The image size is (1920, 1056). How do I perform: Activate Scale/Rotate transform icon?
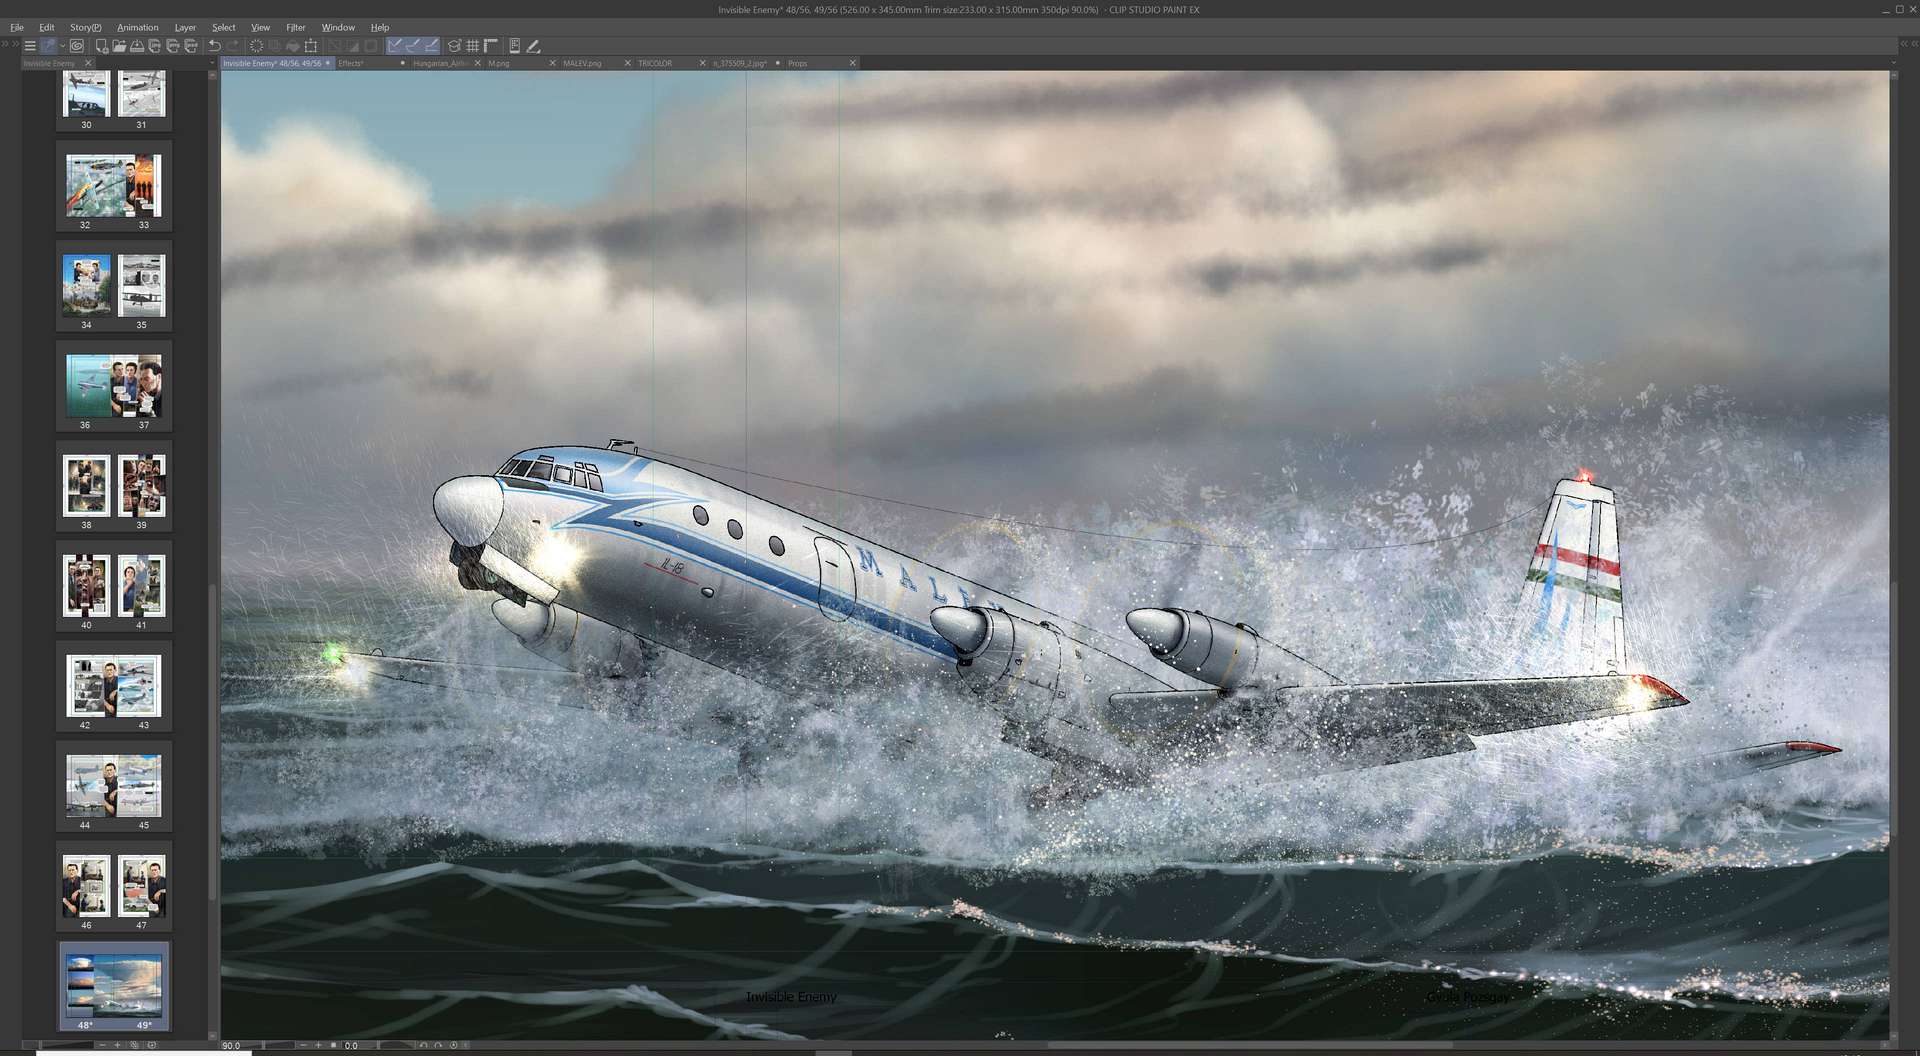[311, 46]
